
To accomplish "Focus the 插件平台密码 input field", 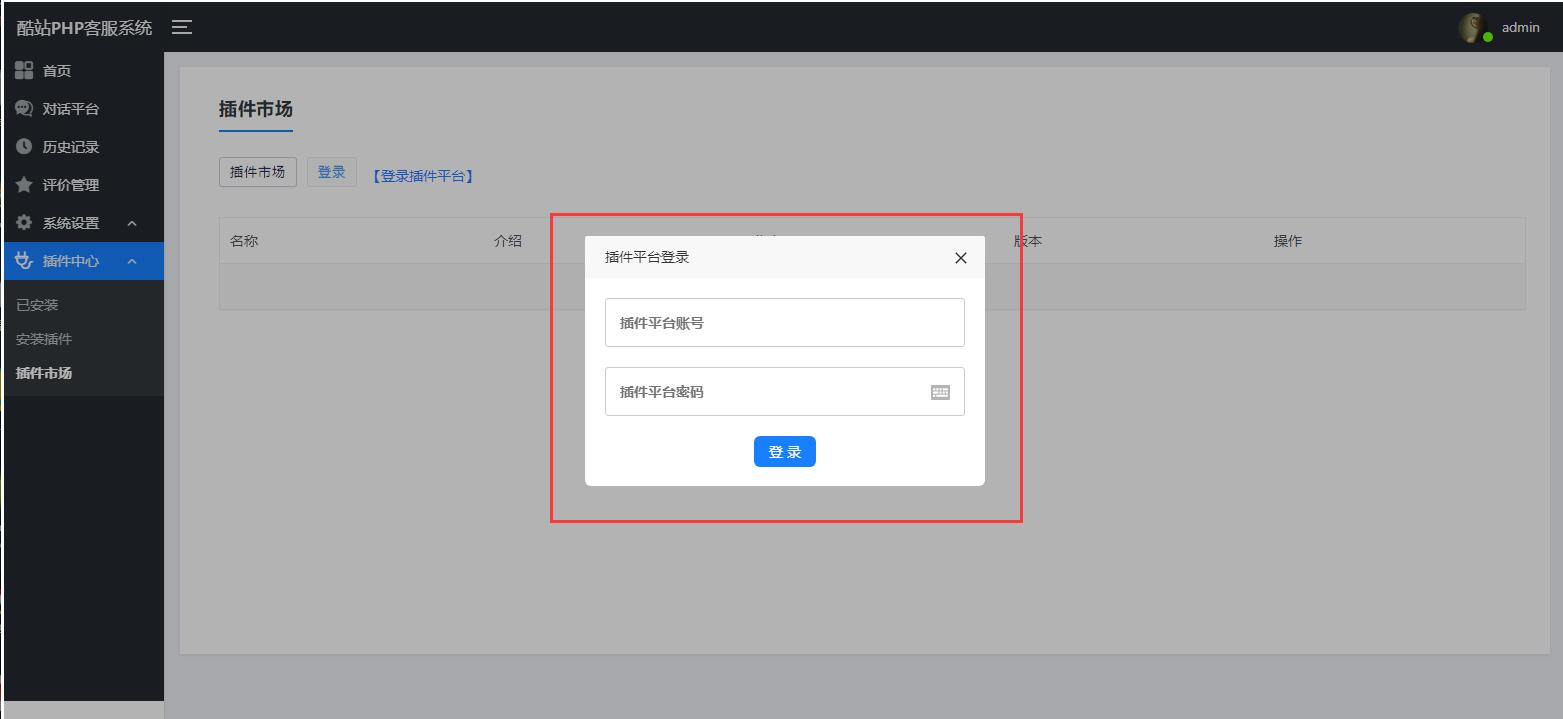I will click(765, 392).
